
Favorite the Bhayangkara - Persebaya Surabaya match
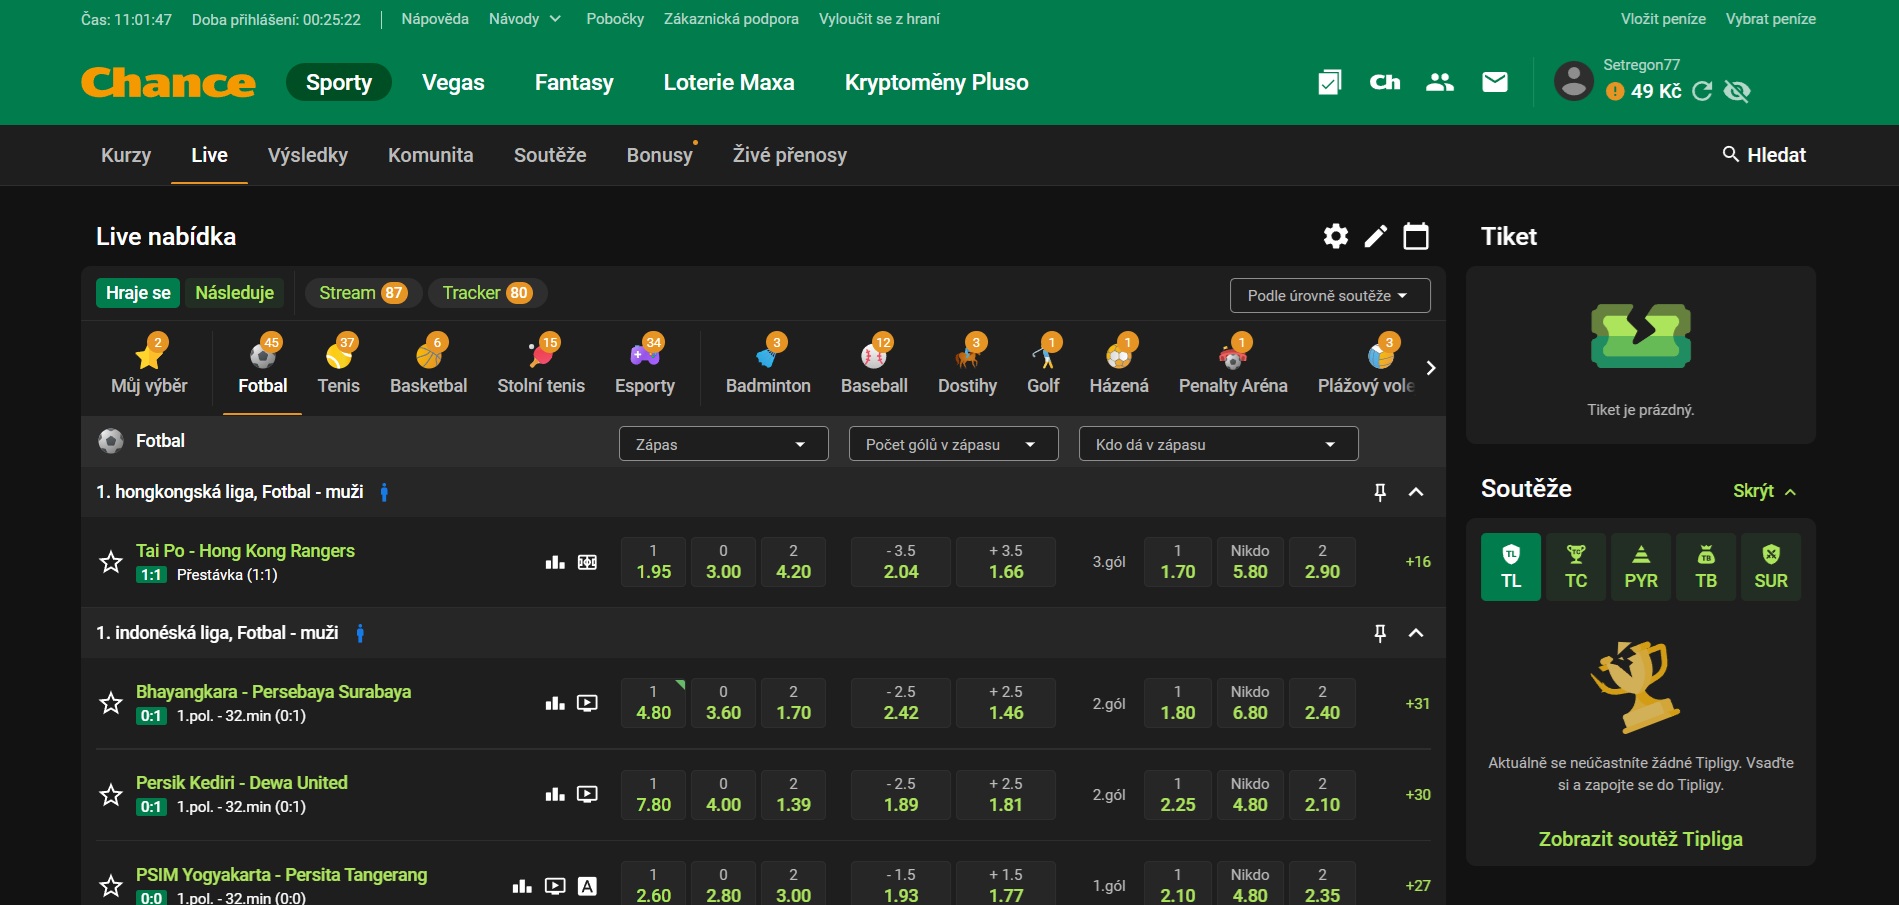(111, 703)
